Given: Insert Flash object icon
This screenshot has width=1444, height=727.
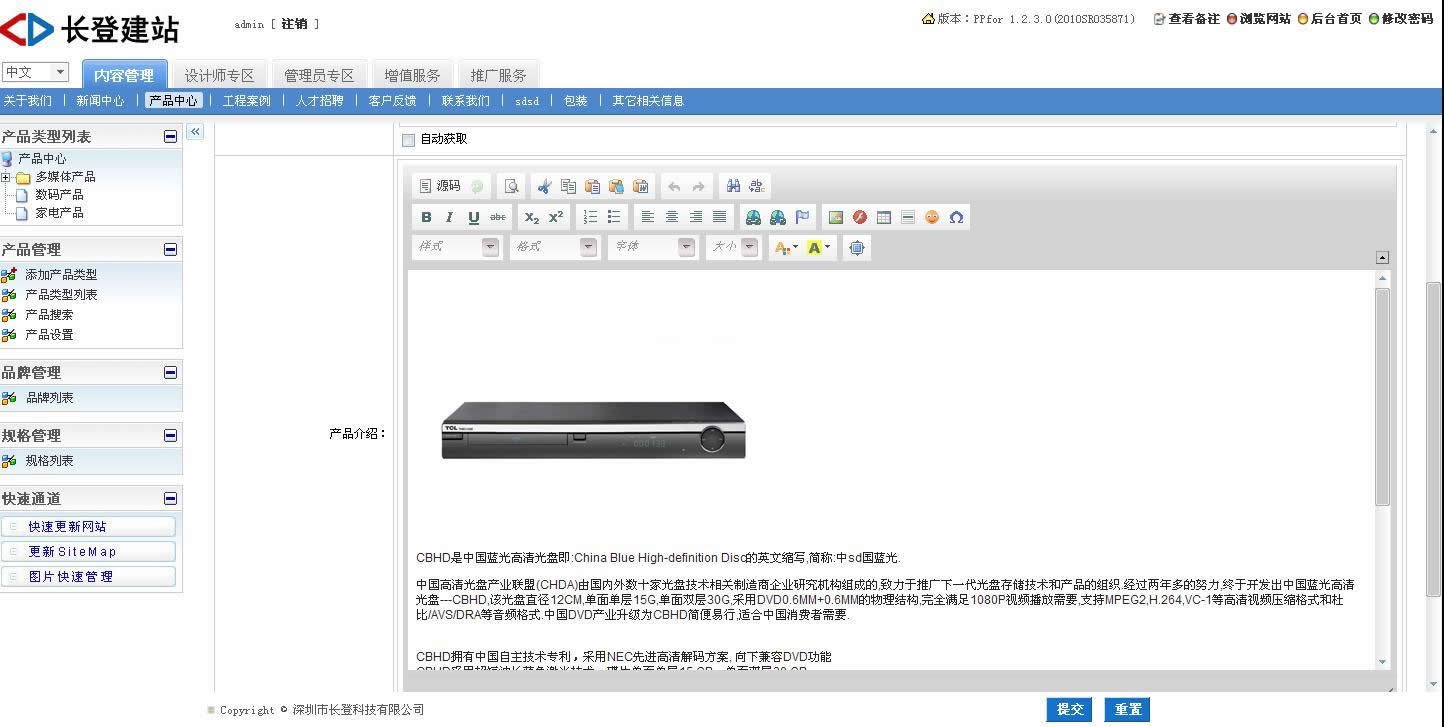Looking at the screenshot, I should click(860, 217).
